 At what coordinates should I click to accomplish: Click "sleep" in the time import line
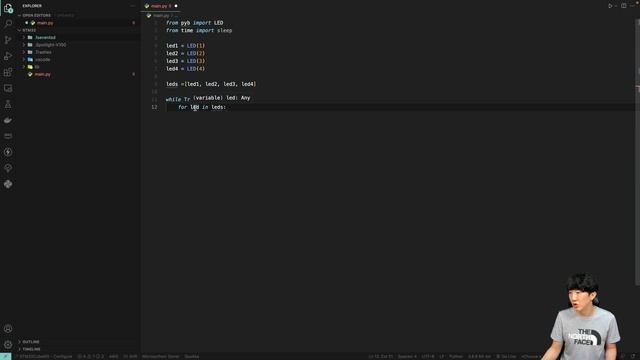pyautogui.click(x=224, y=30)
